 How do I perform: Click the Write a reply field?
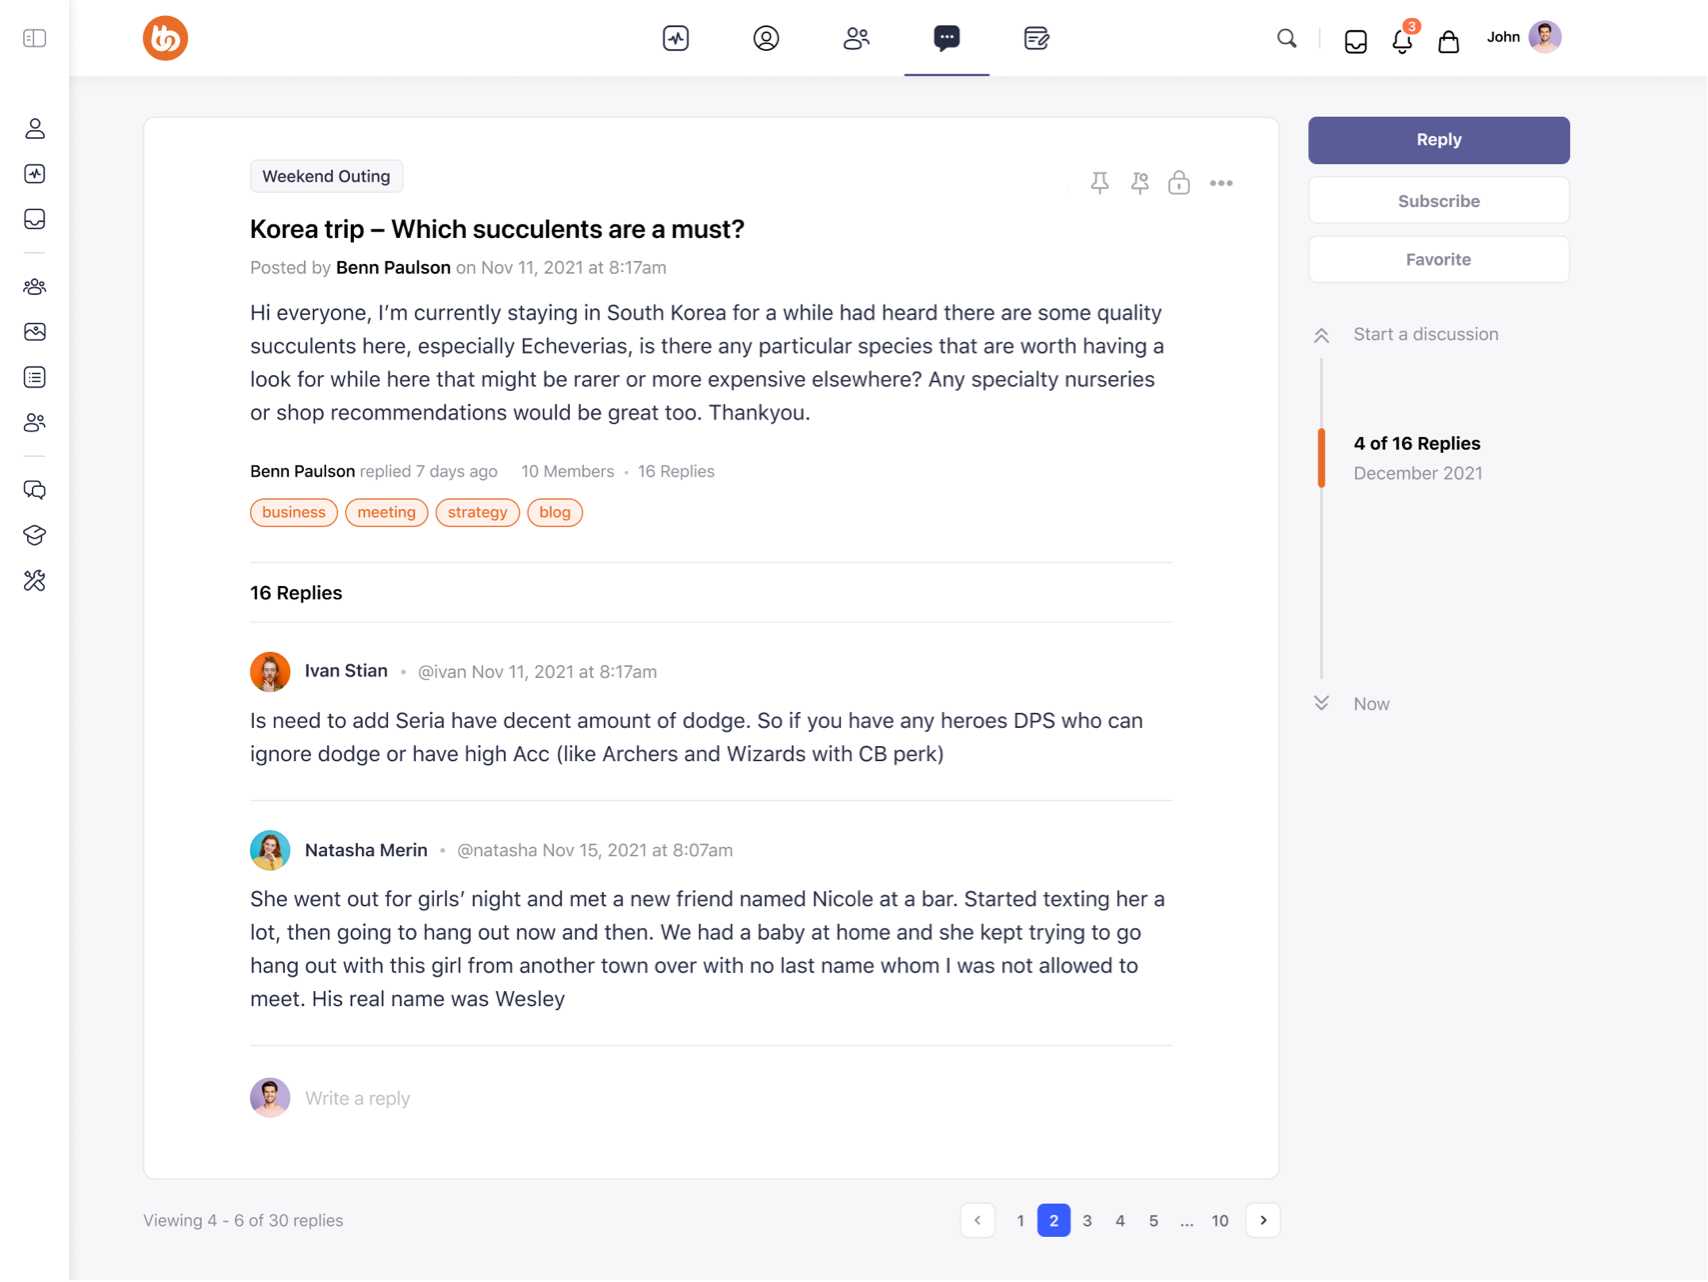tap(357, 1097)
